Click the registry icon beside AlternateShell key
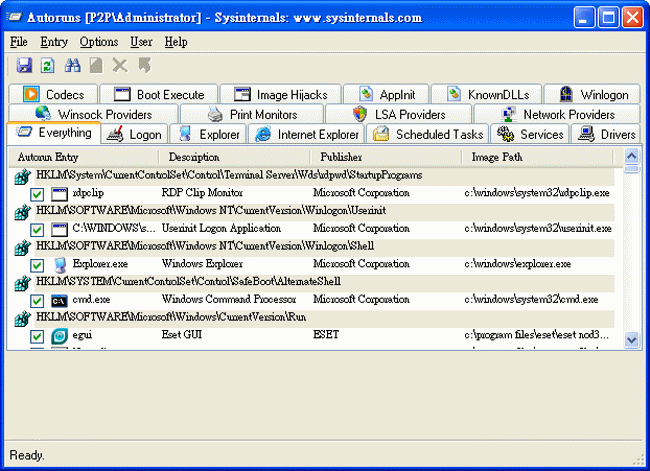650x471 pixels. coord(21,283)
